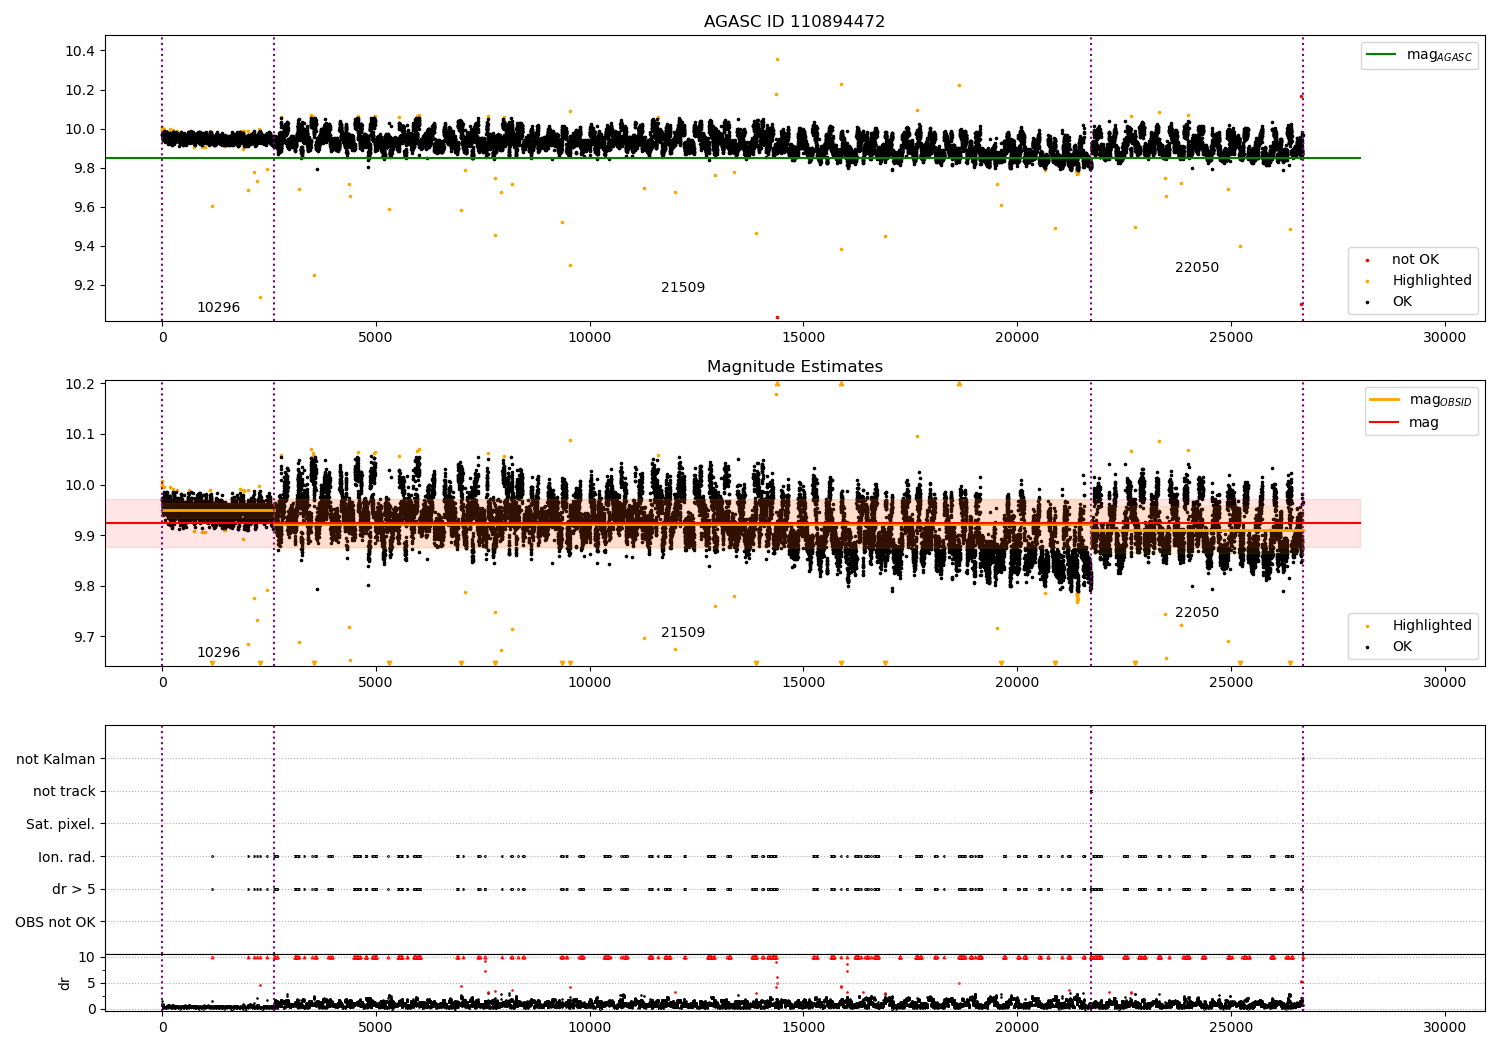
Task: Click the 'Magnitude Estimates' plot title
Action: click(795, 367)
